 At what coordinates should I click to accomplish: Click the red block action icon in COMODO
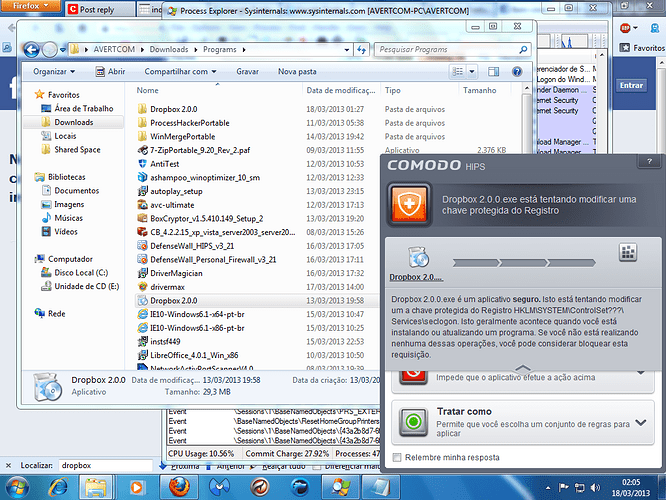click(x=413, y=376)
